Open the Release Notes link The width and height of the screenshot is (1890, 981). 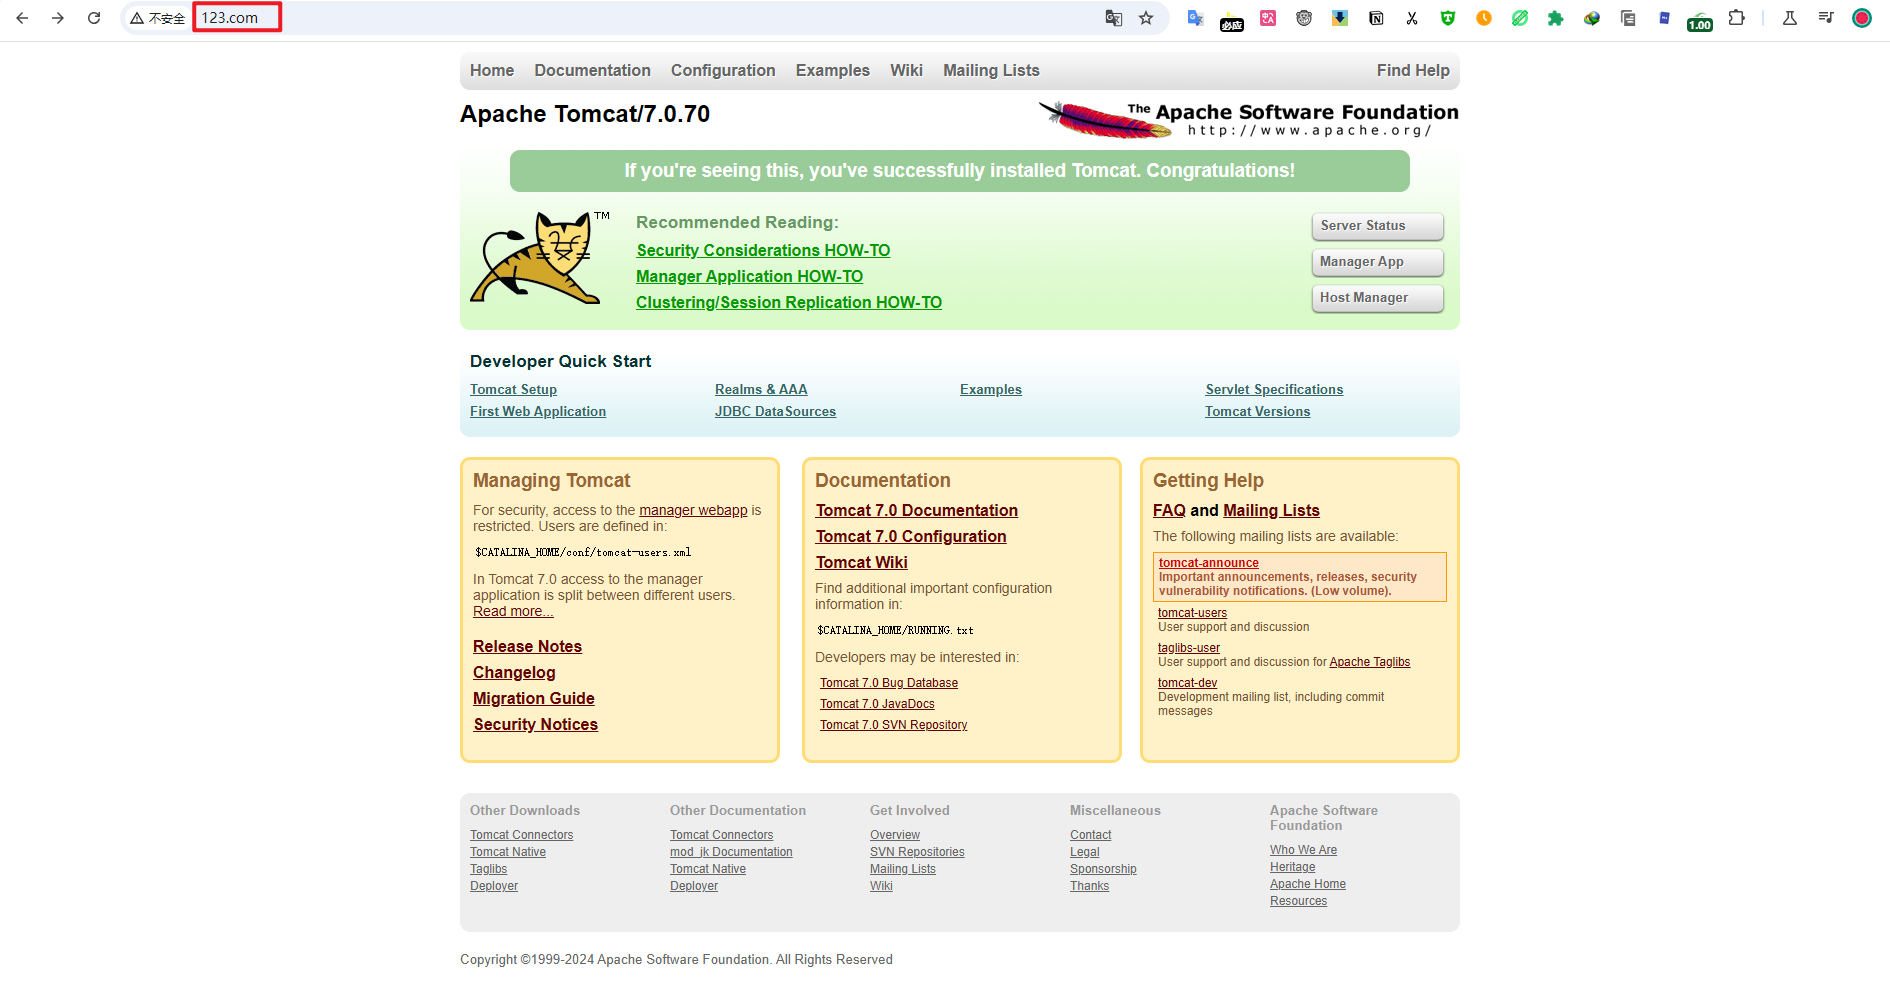pyautogui.click(x=527, y=646)
